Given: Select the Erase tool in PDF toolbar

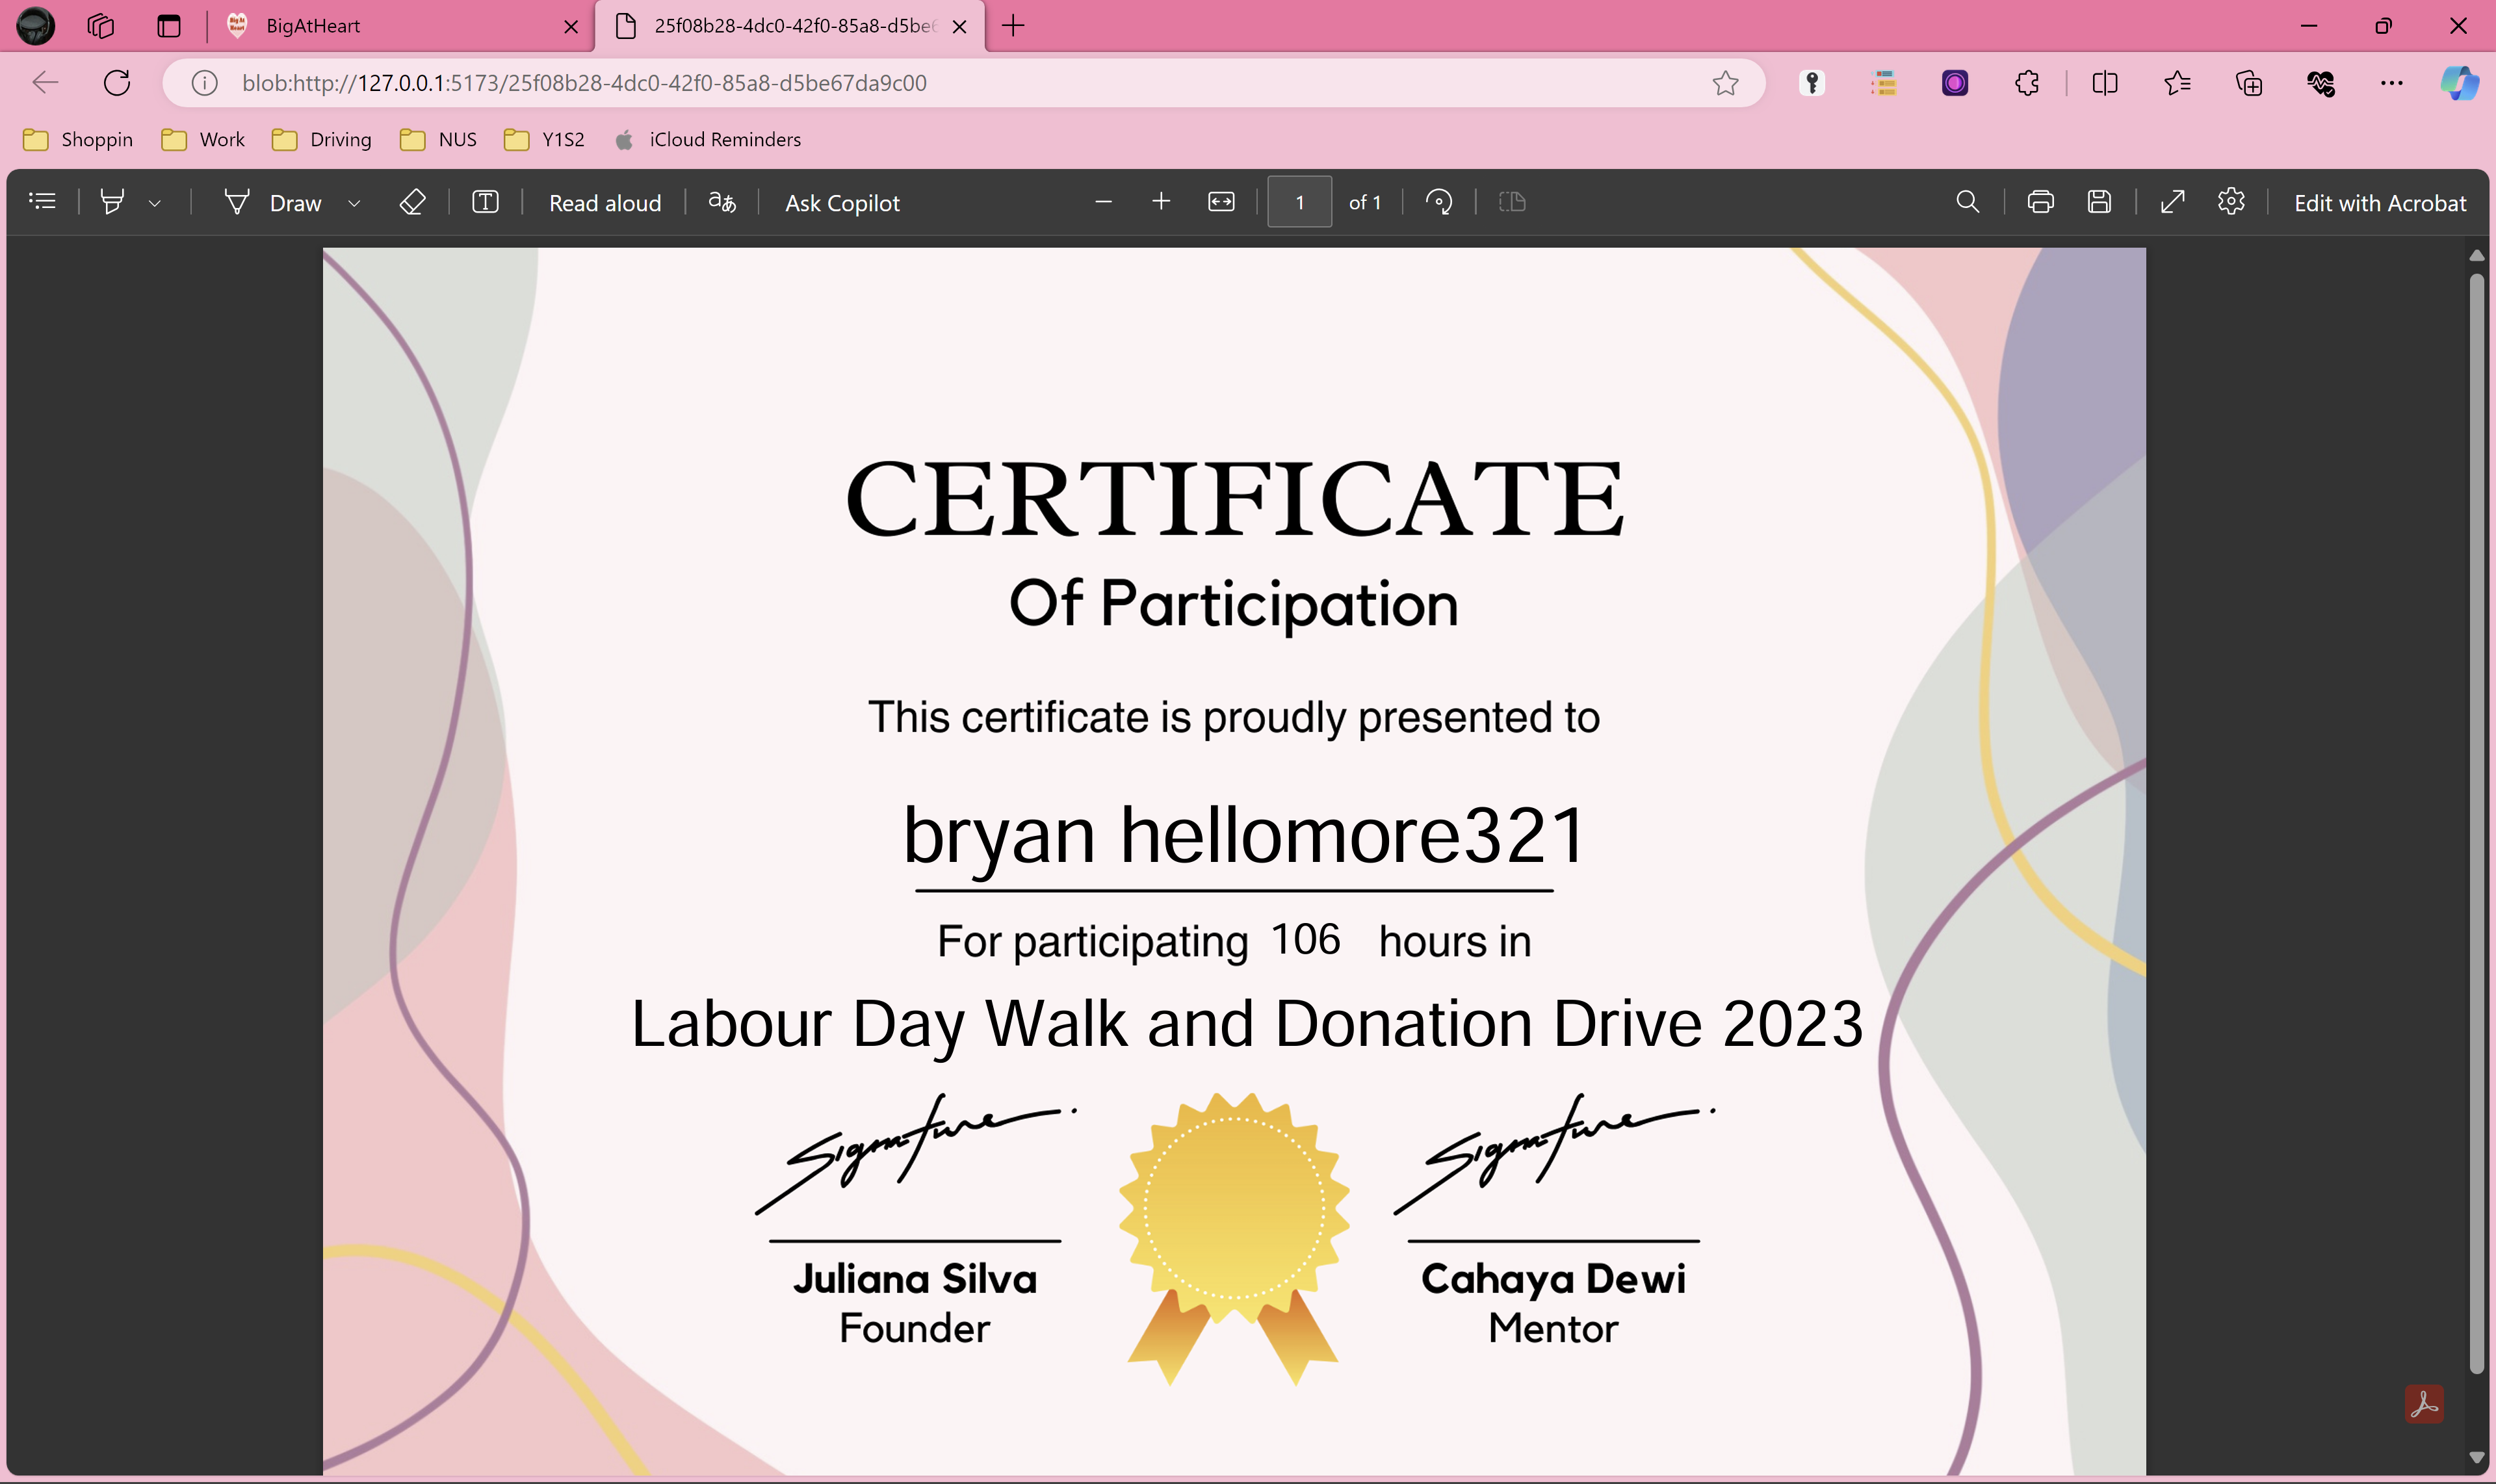Looking at the screenshot, I should click(412, 202).
